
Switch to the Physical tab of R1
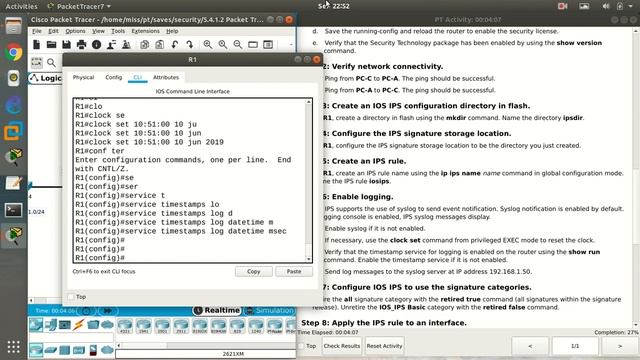click(x=83, y=77)
